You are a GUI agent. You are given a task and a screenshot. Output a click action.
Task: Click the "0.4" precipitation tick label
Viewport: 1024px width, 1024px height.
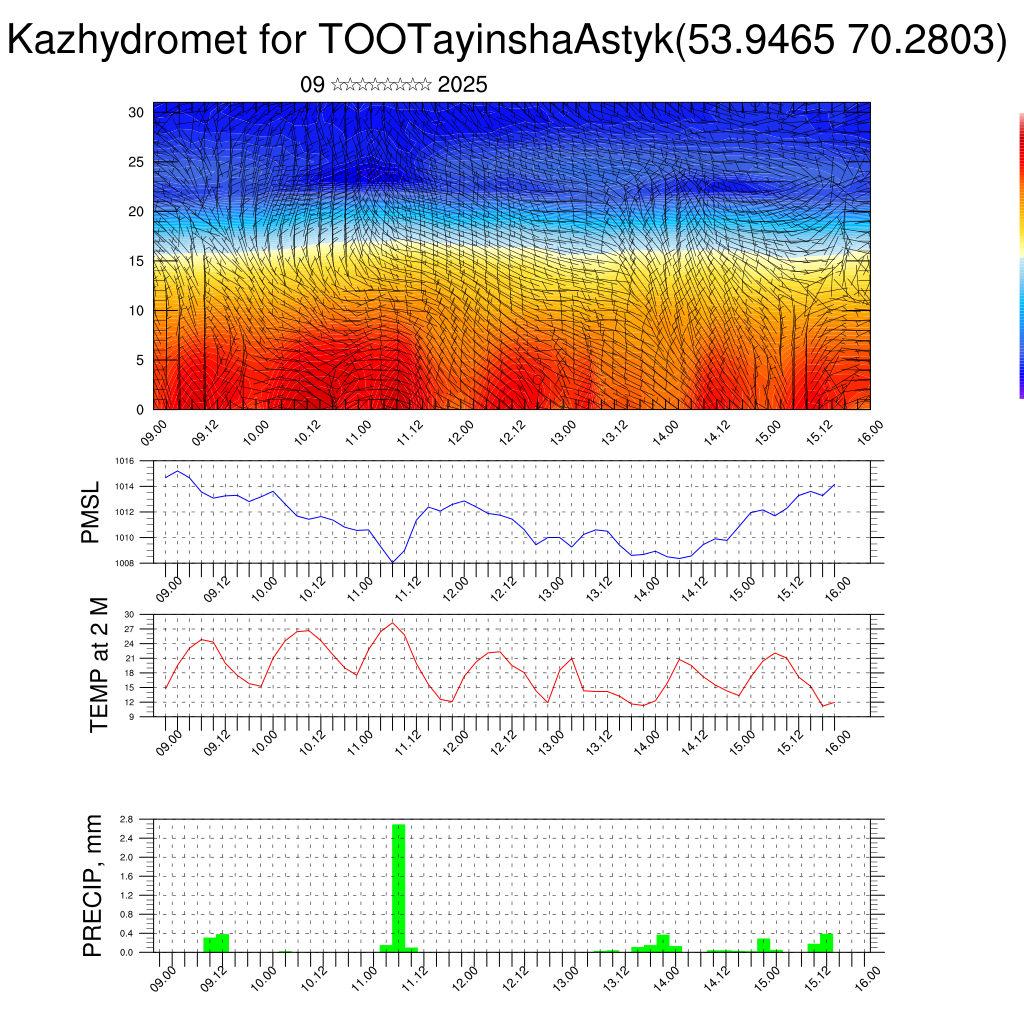(x=127, y=933)
